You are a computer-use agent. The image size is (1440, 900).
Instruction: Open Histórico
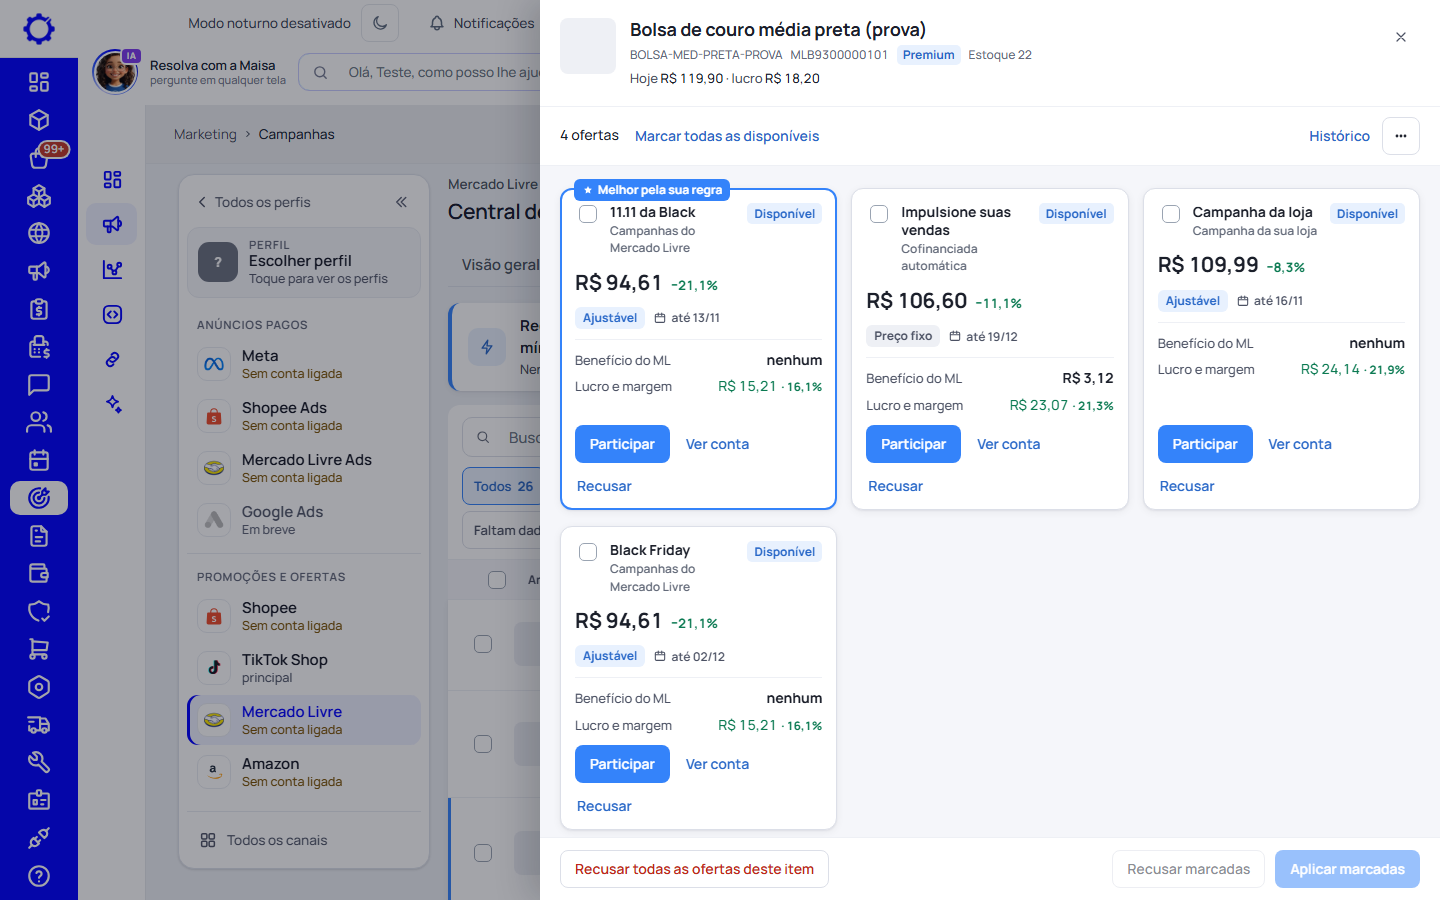[x=1339, y=136]
